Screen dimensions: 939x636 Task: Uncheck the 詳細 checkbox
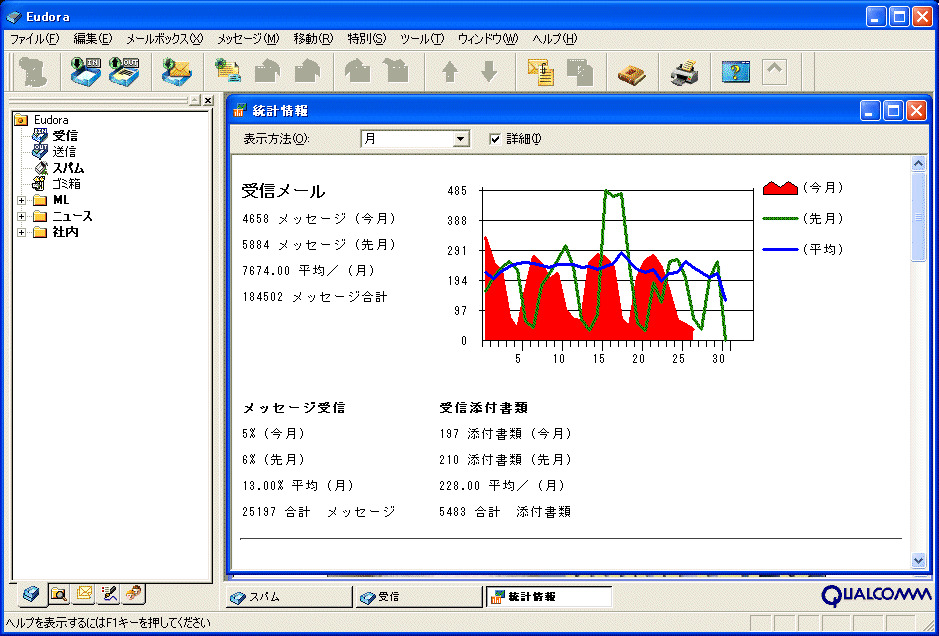(494, 139)
